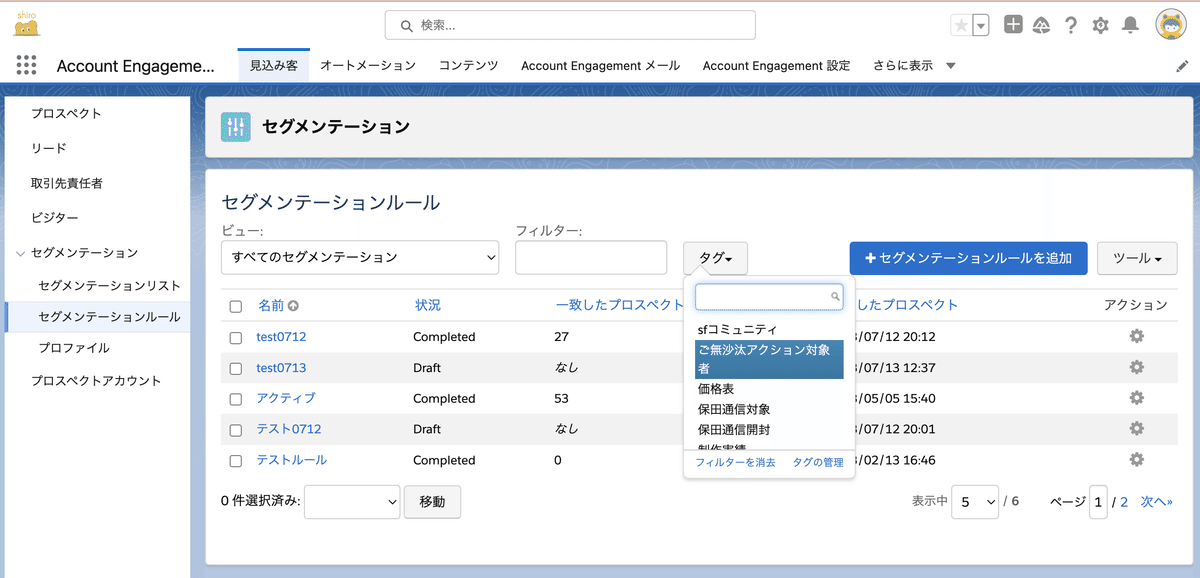Open the ツール dropdown button
The image size is (1200, 578).
pyautogui.click(x=1137, y=258)
